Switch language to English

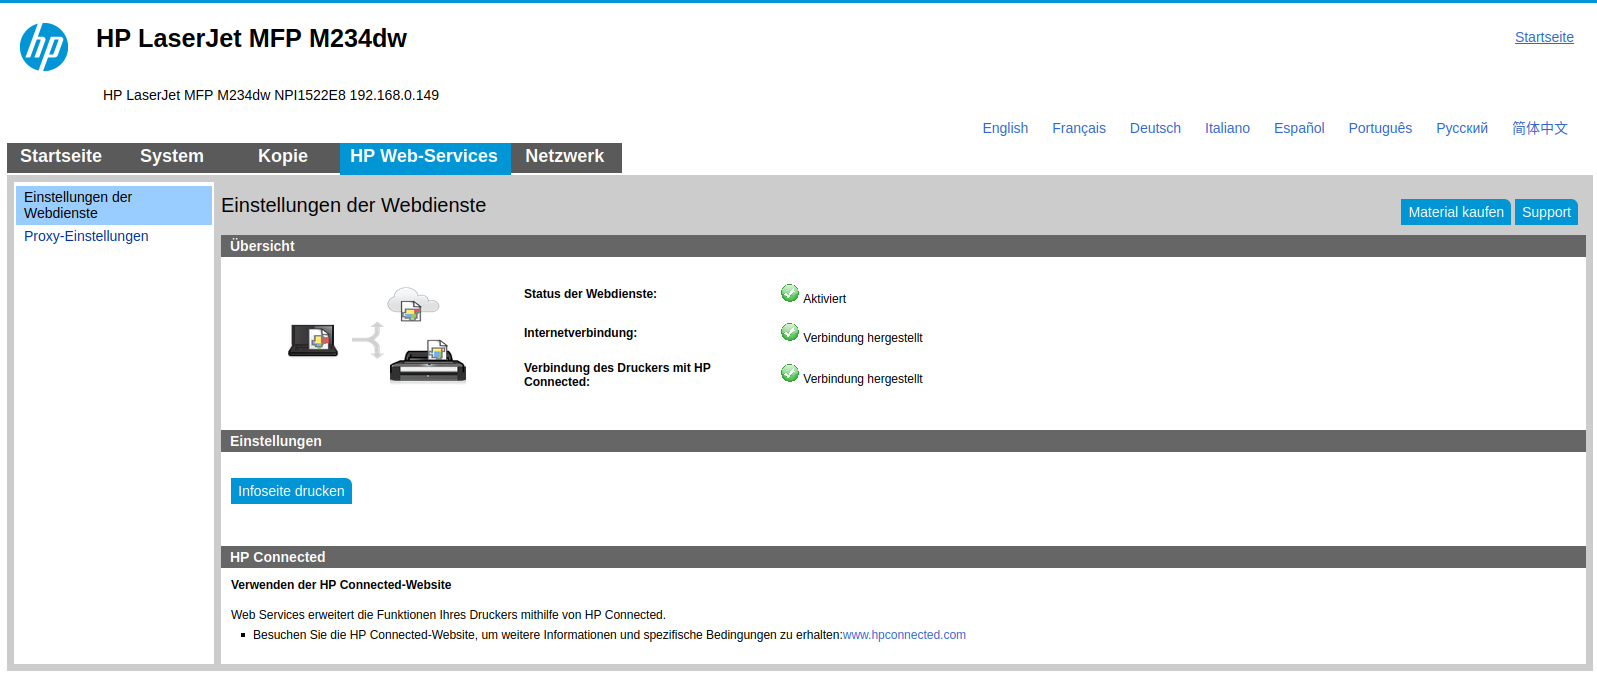click(1005, 128)
